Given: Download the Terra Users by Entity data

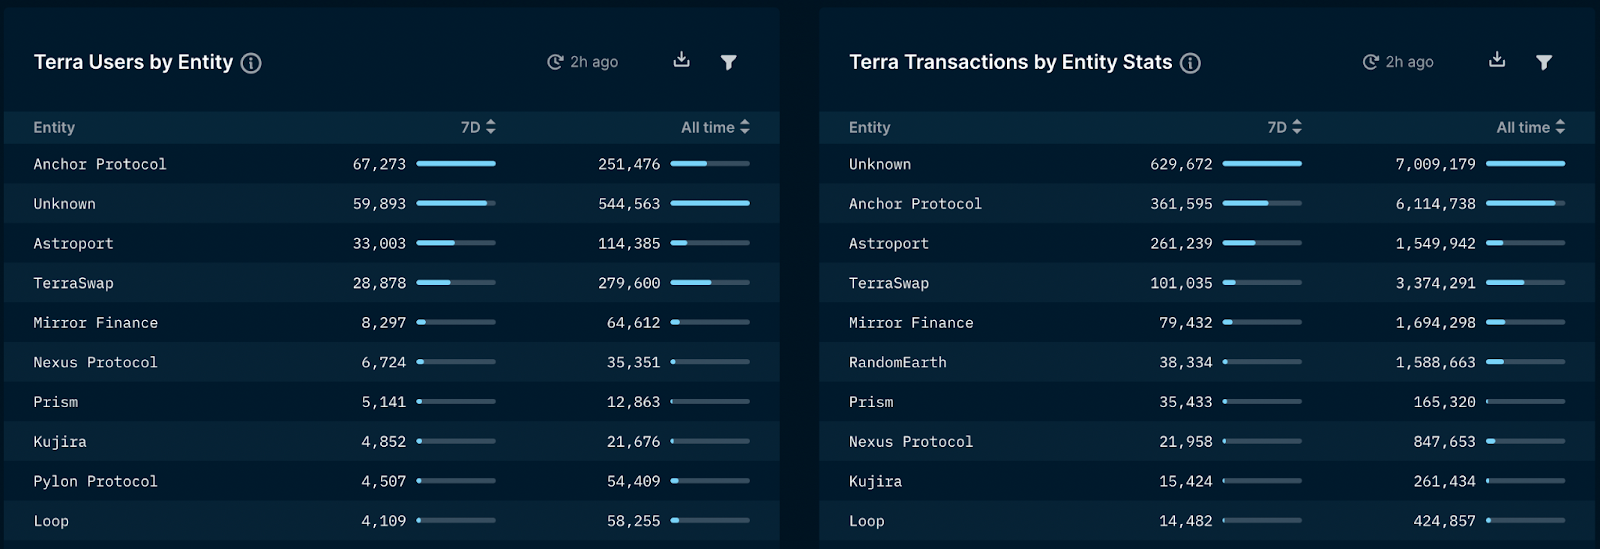Looking at the screenshot, I should pos(681,60).
